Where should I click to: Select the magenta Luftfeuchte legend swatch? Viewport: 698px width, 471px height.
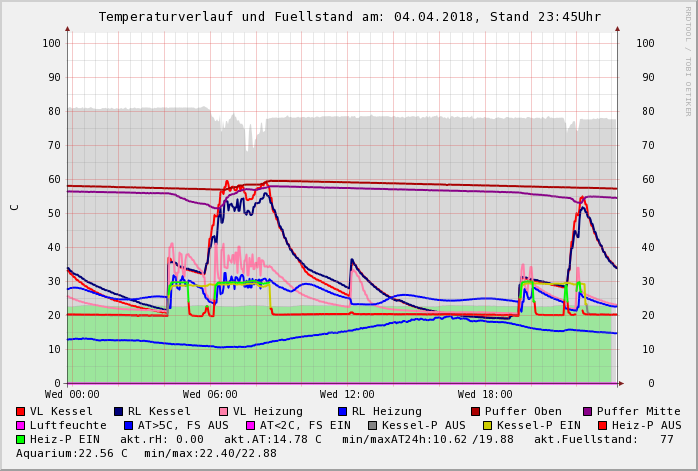click(x=20, y=425)
